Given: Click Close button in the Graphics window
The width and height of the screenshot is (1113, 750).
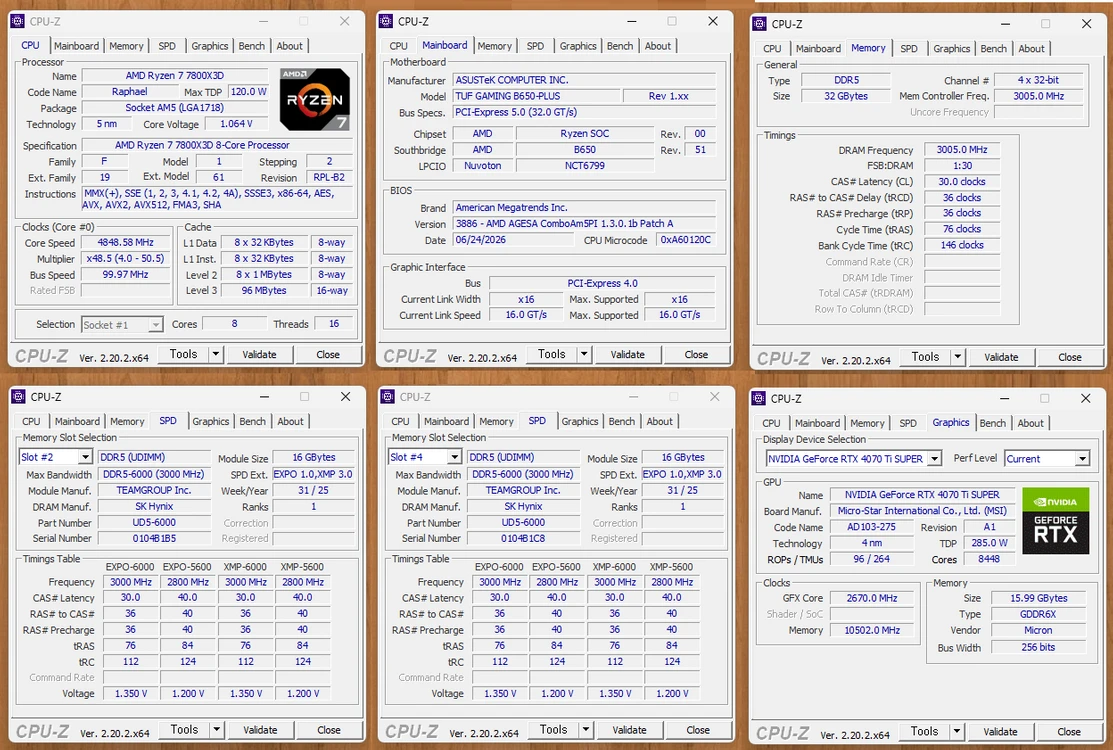Looking at the screenshot, I should (x=1069, y=732).
